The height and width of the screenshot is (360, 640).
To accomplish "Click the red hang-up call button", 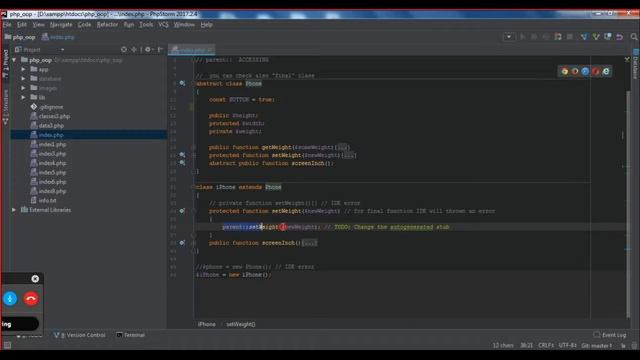I will (31, 299).
